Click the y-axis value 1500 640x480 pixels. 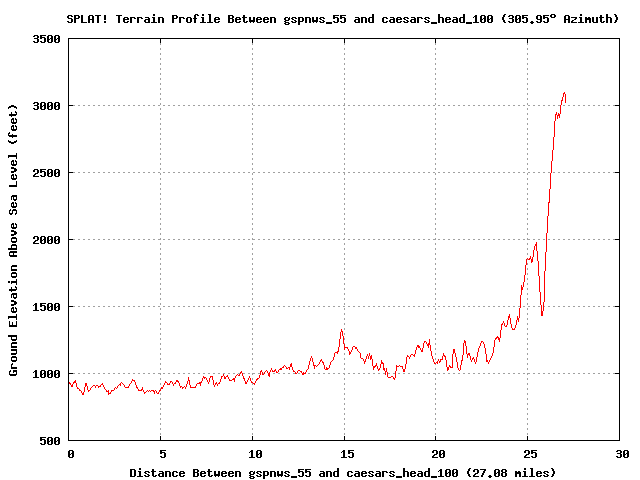(46, 307)
